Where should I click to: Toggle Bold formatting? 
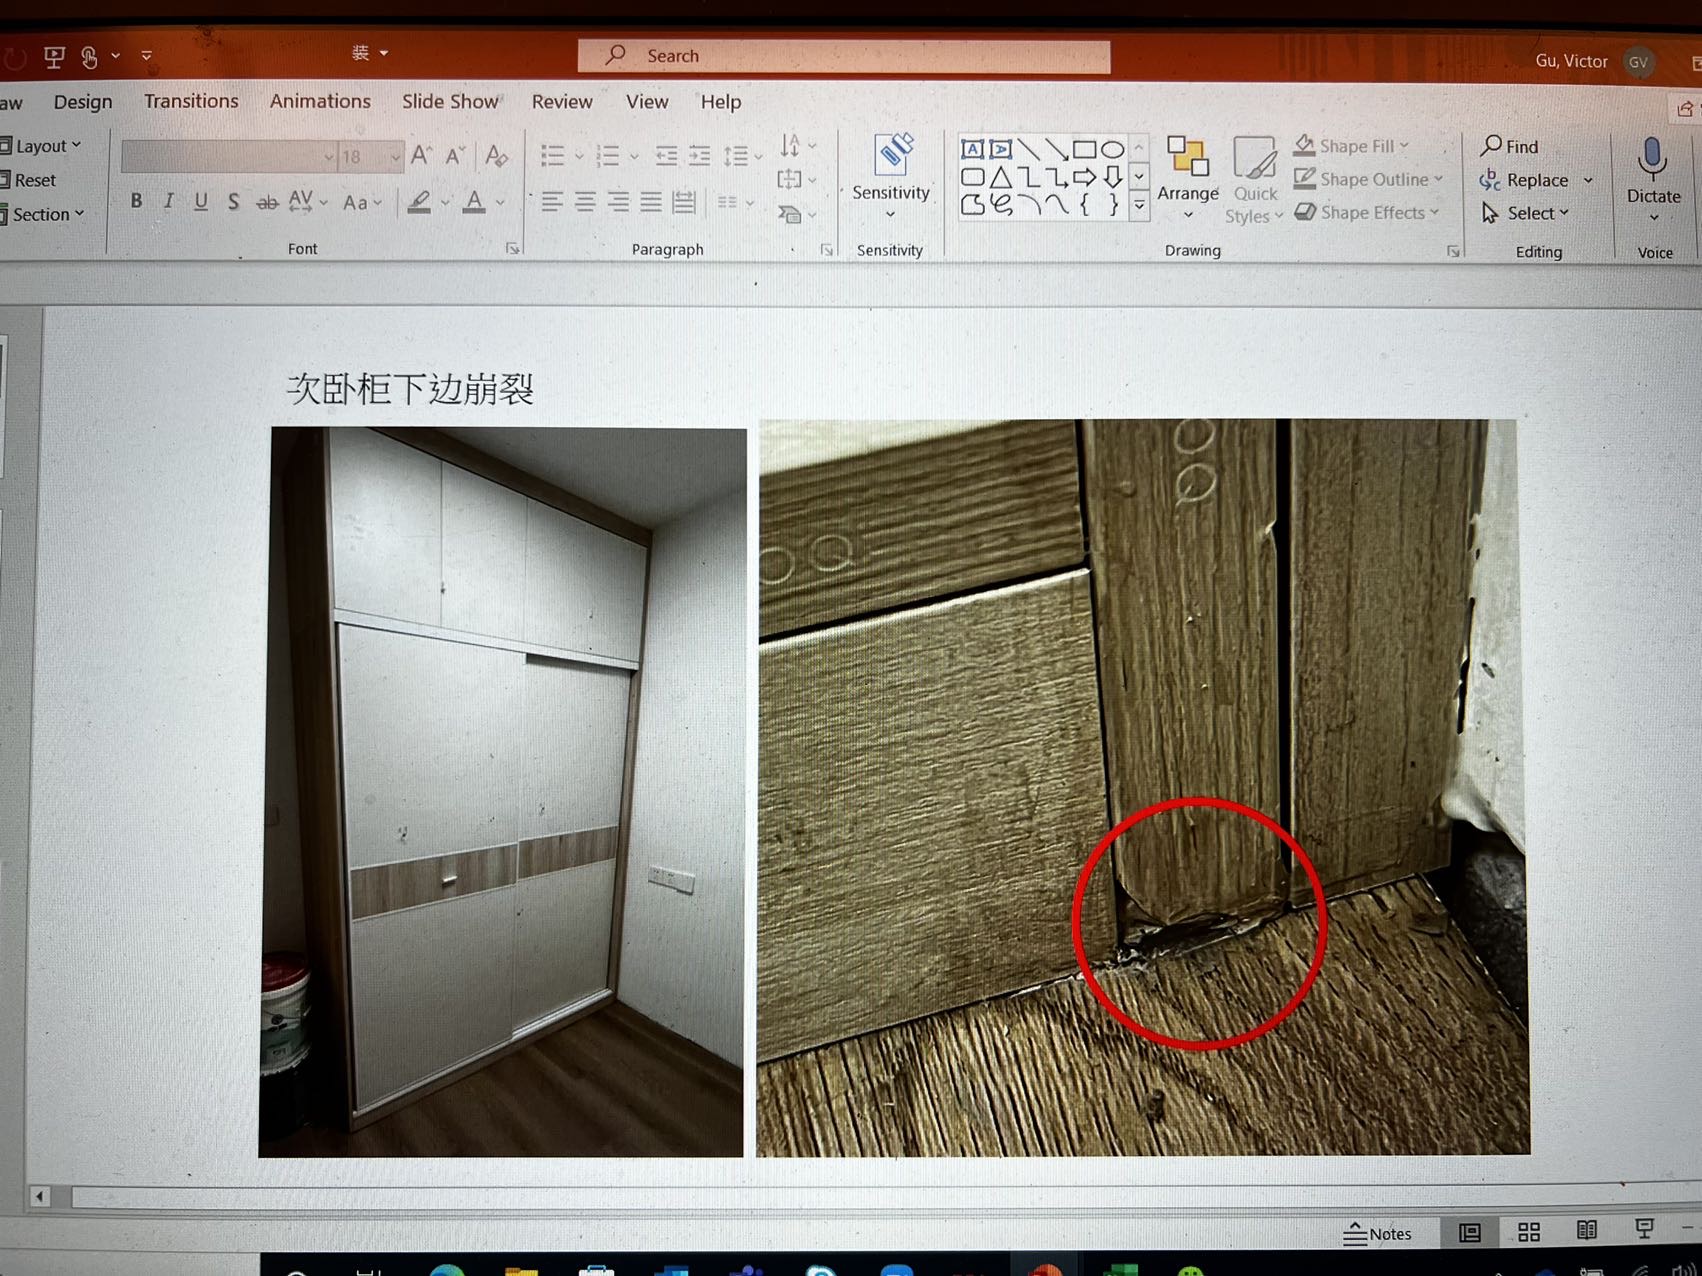point(137,201)
